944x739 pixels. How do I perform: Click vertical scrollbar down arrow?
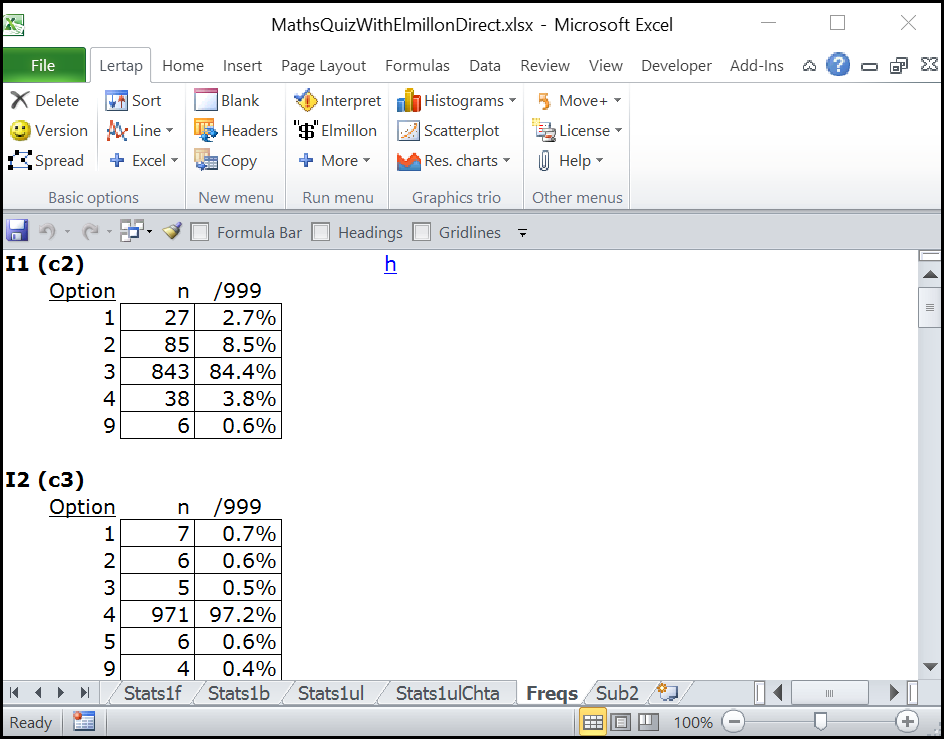[930, 667]
